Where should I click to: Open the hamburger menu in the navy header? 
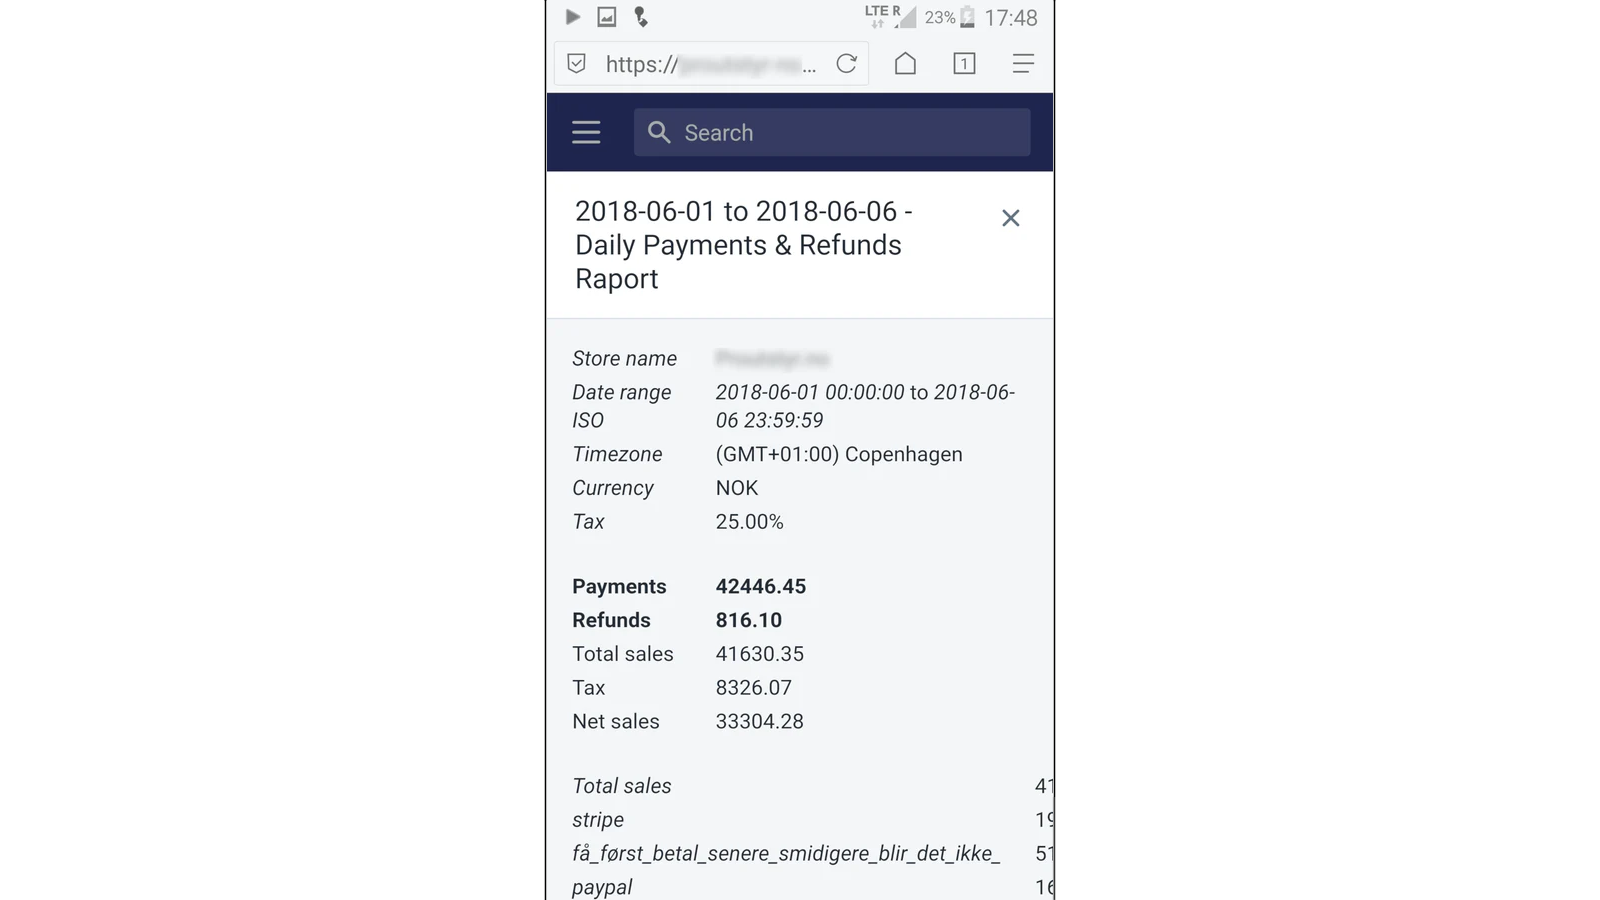coord(586,132)
